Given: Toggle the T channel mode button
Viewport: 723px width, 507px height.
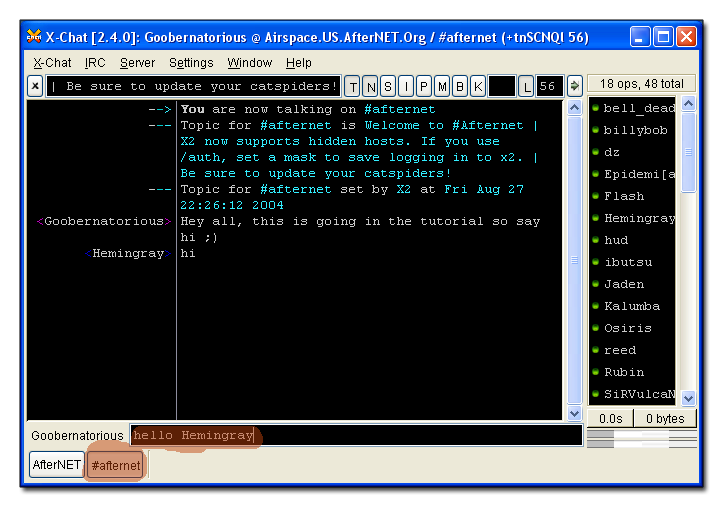Looking at the screenshot, I should coord(353,86).
